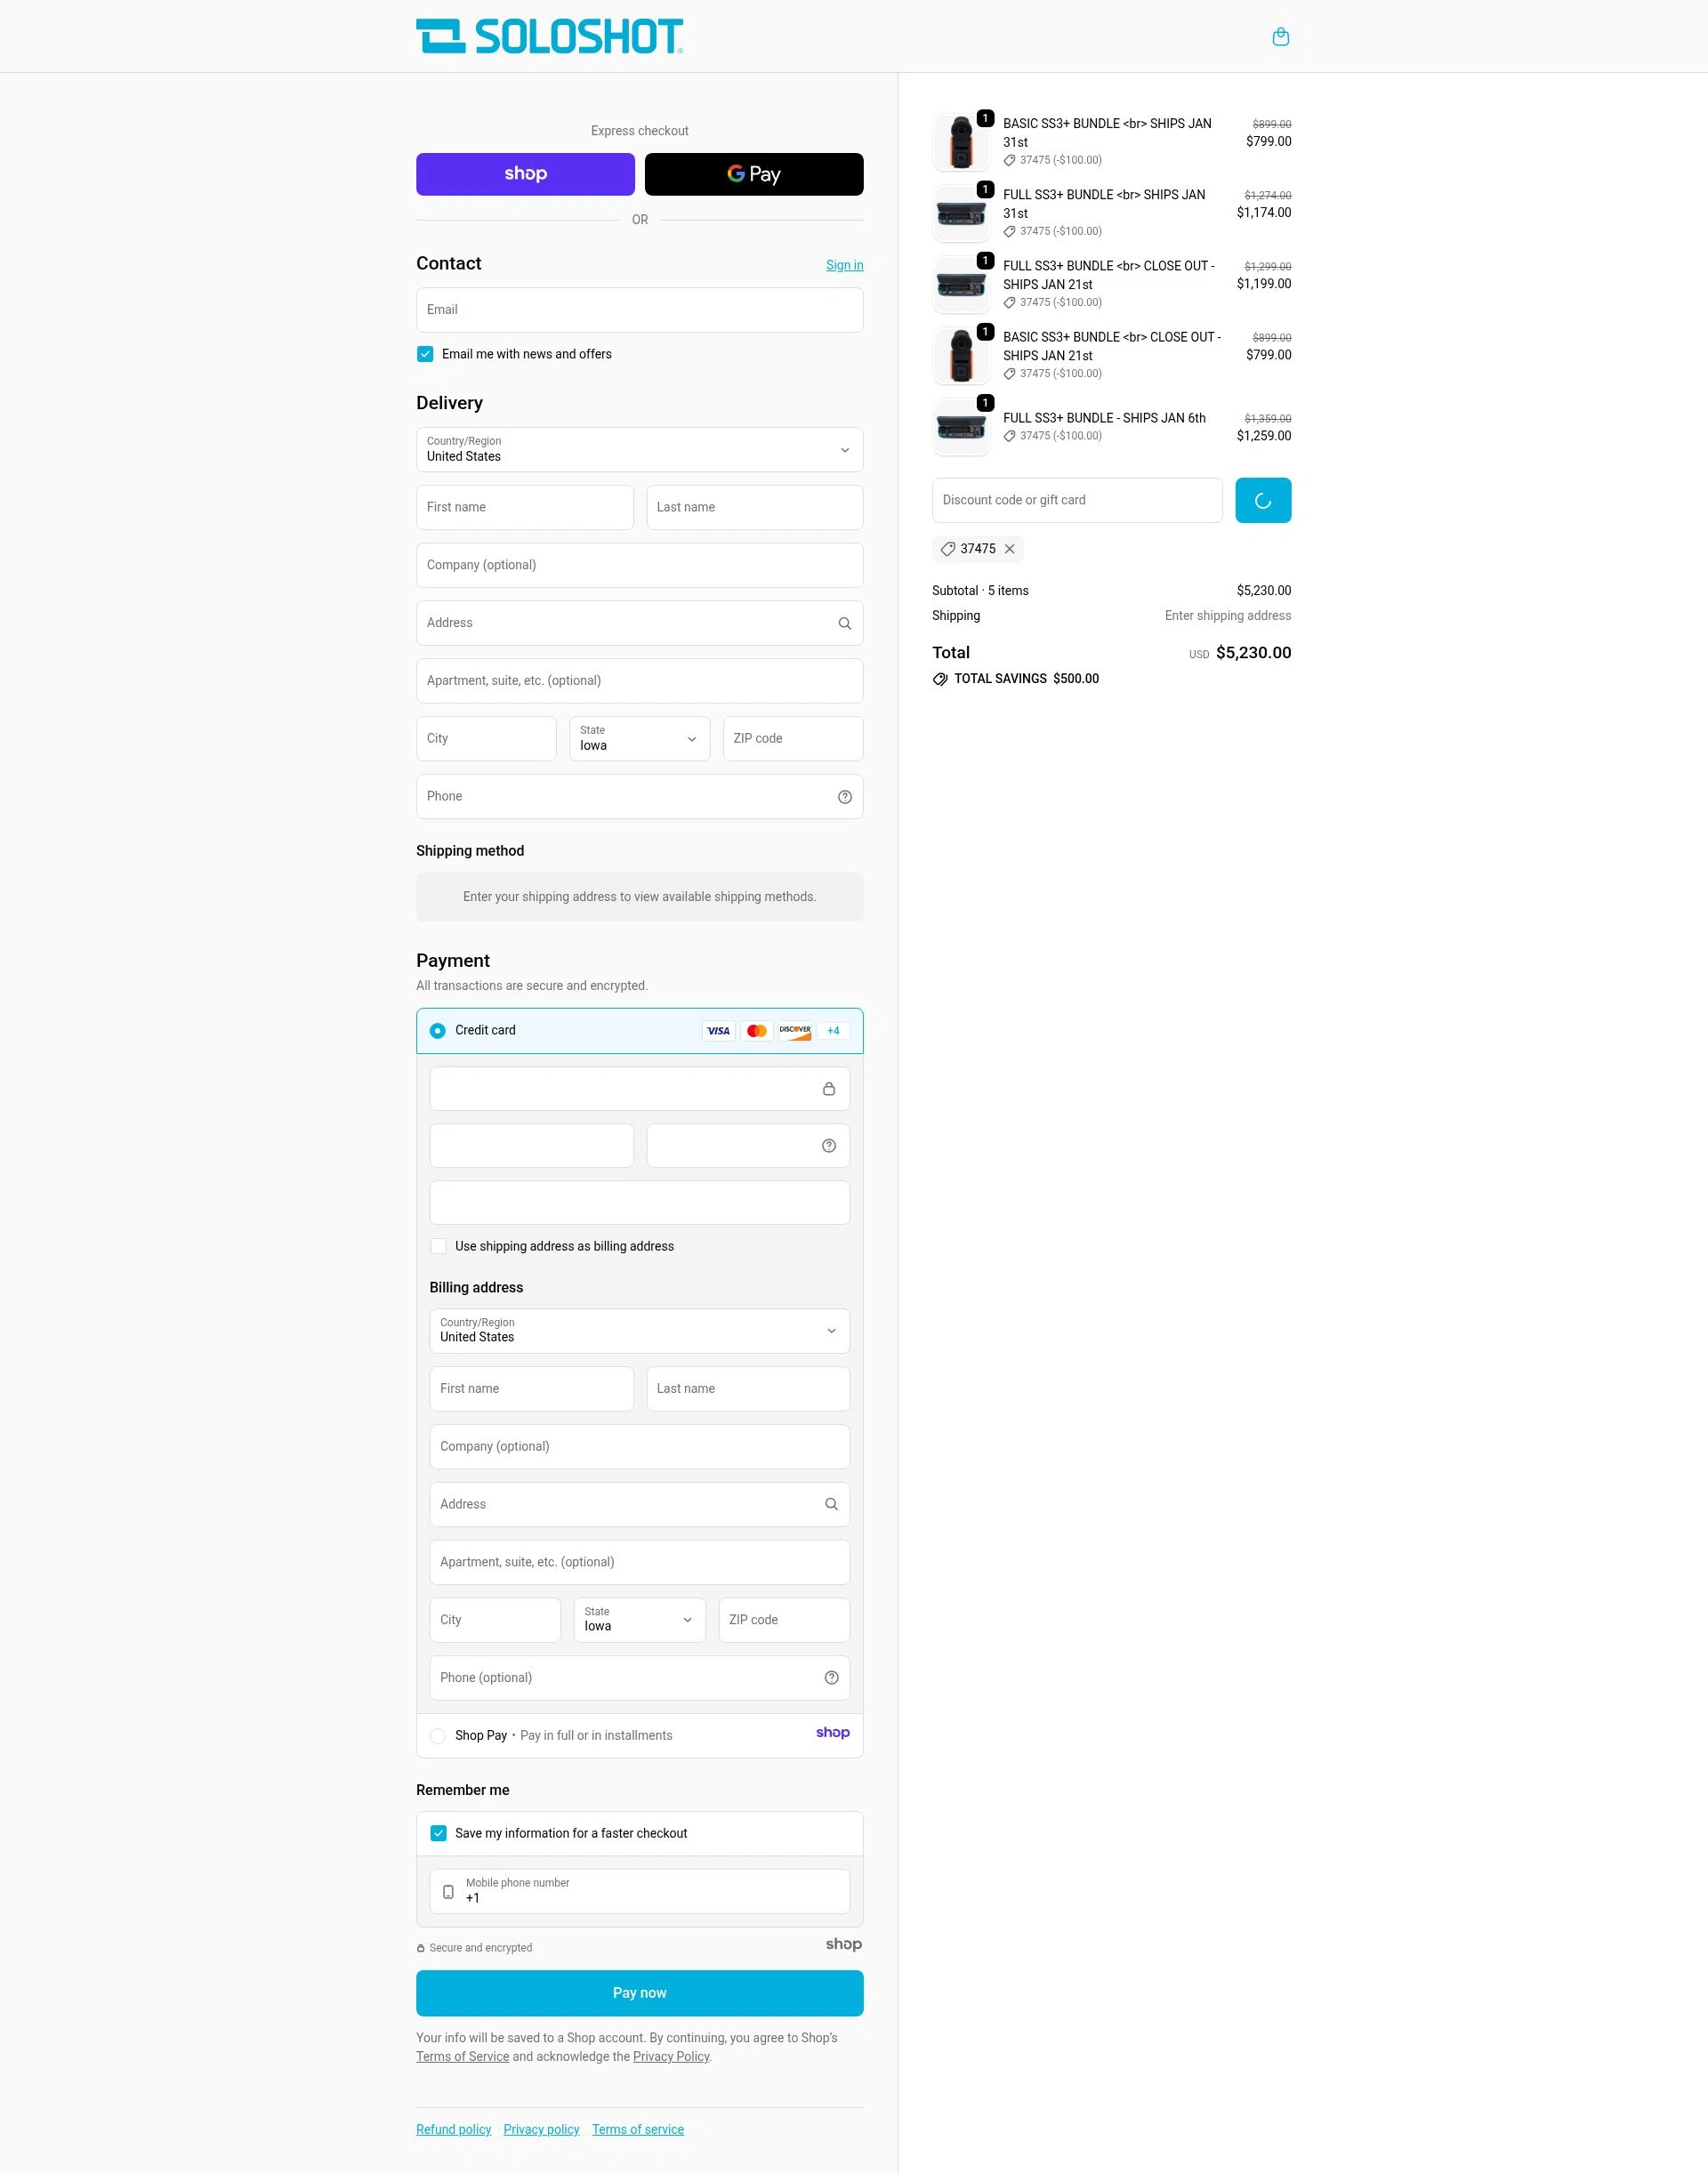
Task: Open the delivery Country/Region dropdown
Action: (x=639, y=449)
